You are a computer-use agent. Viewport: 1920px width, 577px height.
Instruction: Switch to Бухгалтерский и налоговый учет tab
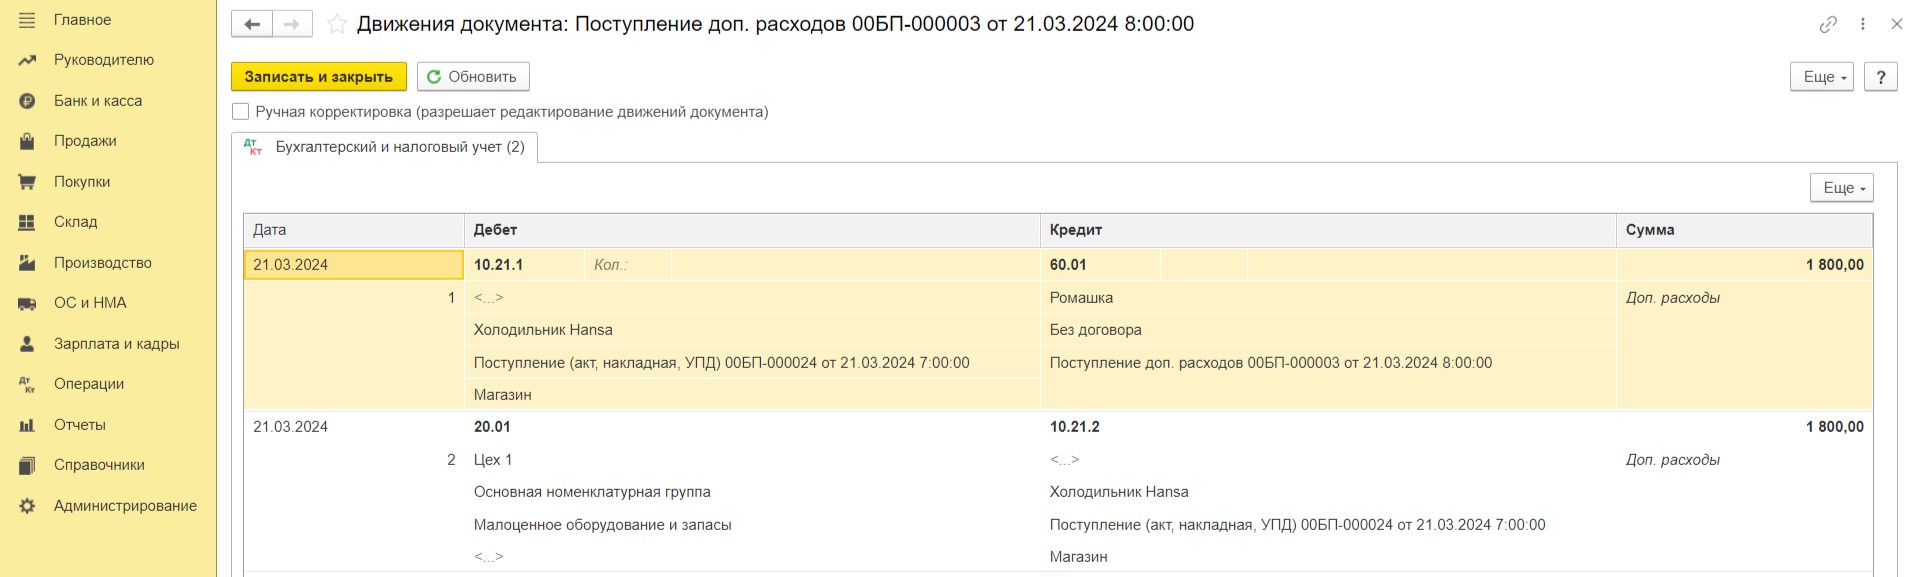click(x=385, y=147)
